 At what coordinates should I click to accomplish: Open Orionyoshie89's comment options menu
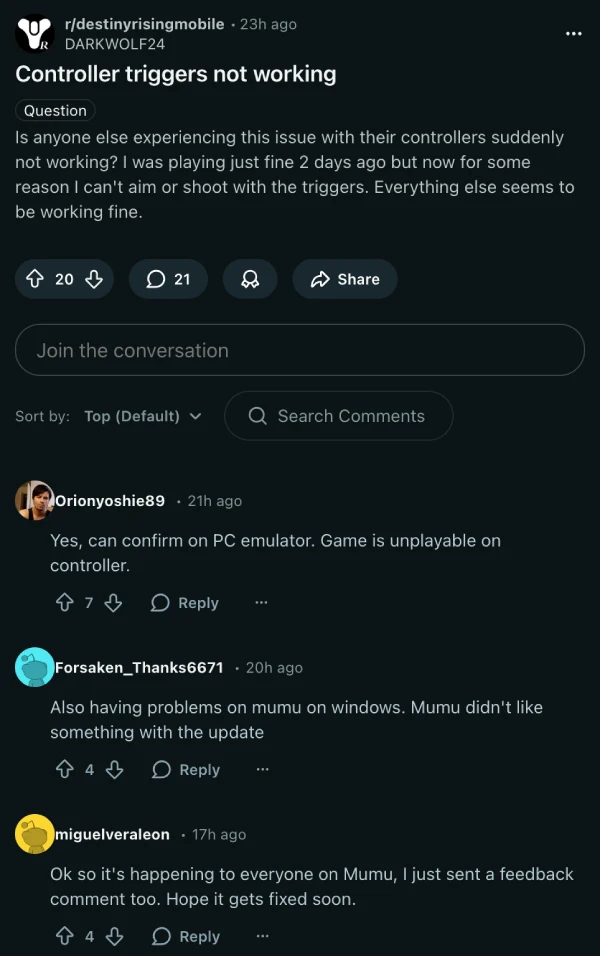[261, 603]
